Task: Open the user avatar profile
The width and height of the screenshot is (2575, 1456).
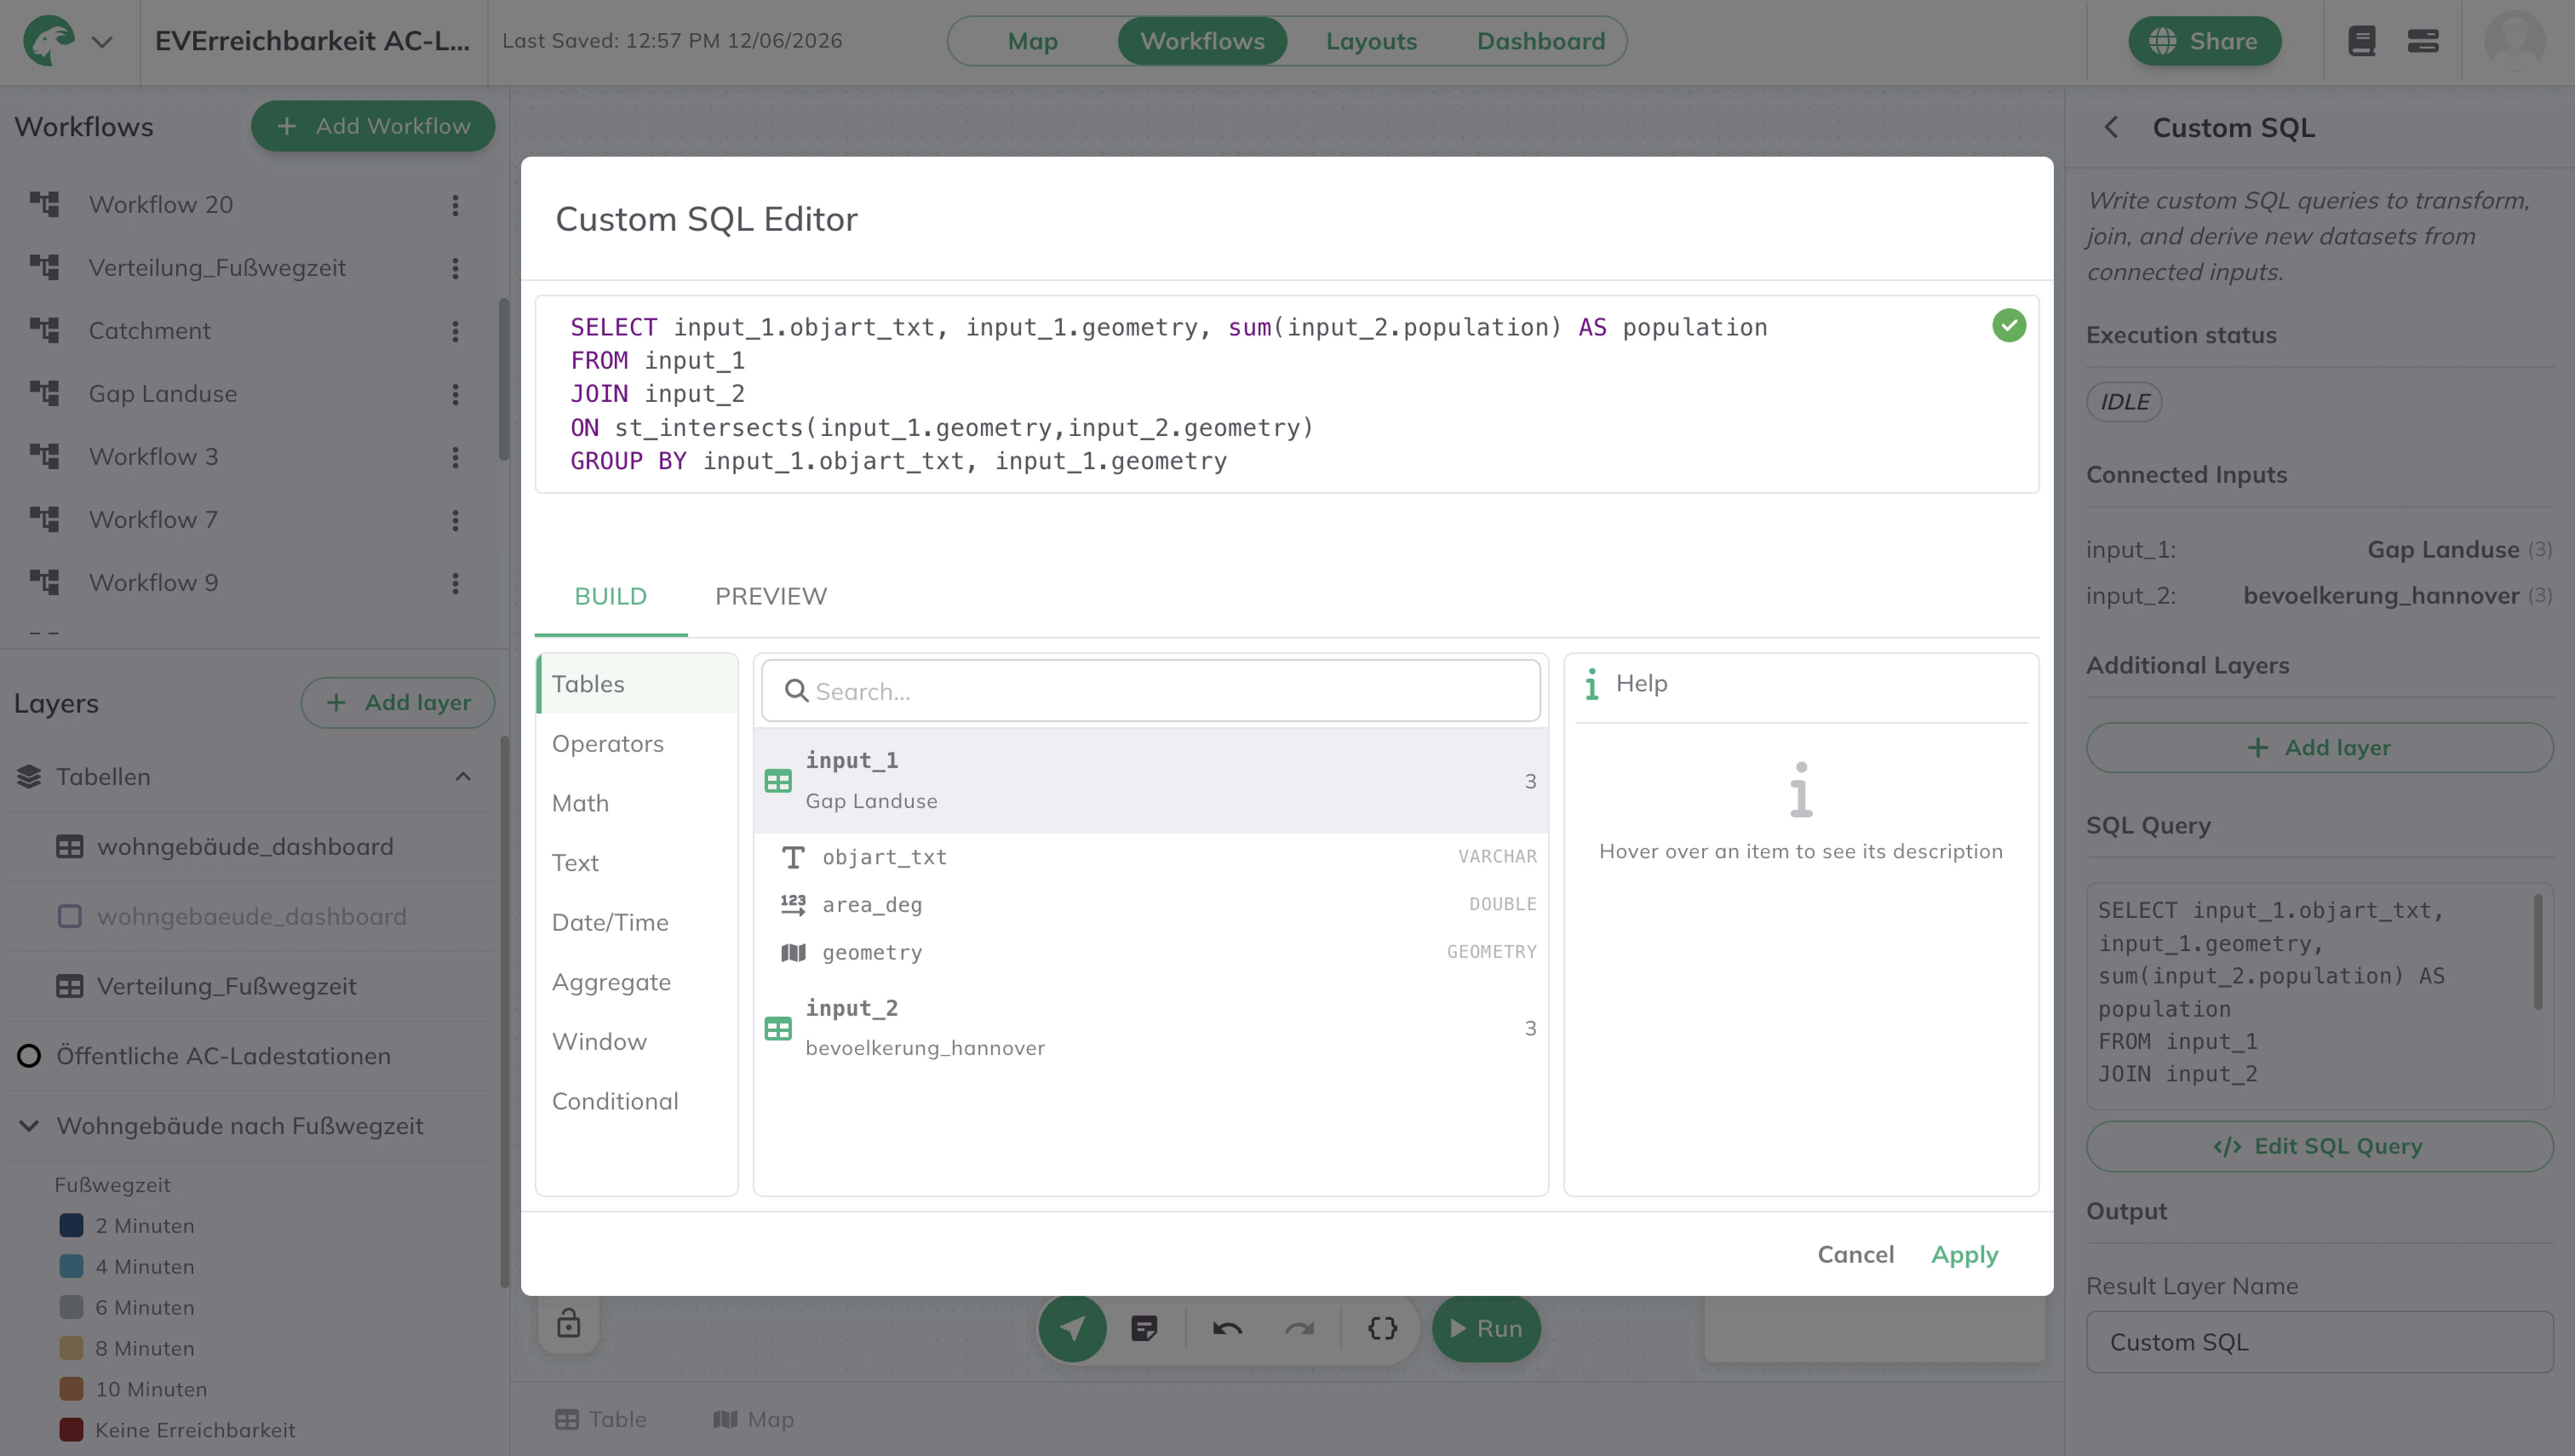Action: coord(2514,41)
